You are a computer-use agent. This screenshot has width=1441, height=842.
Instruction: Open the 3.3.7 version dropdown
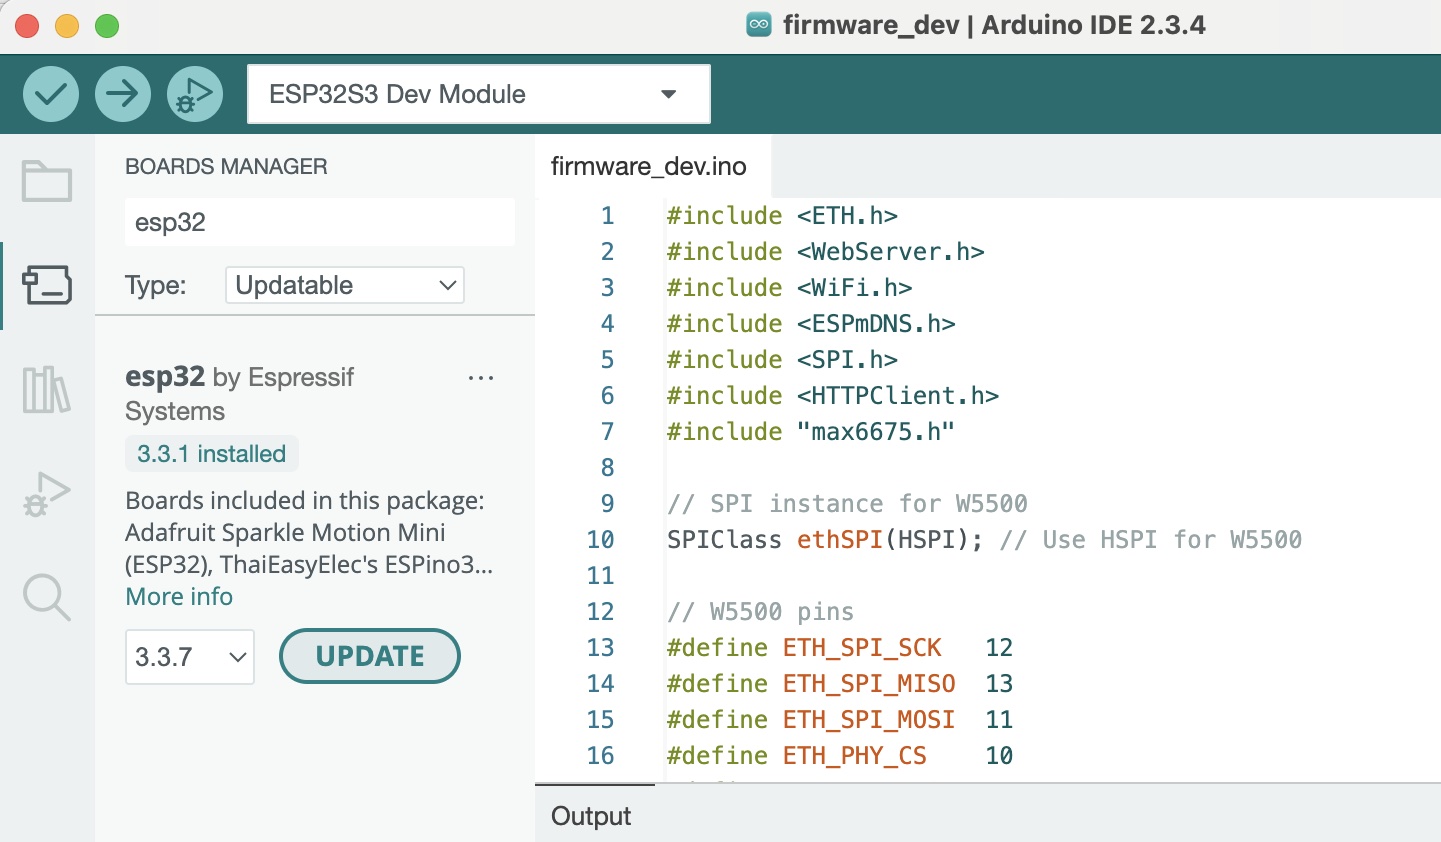tap(190, 657)
